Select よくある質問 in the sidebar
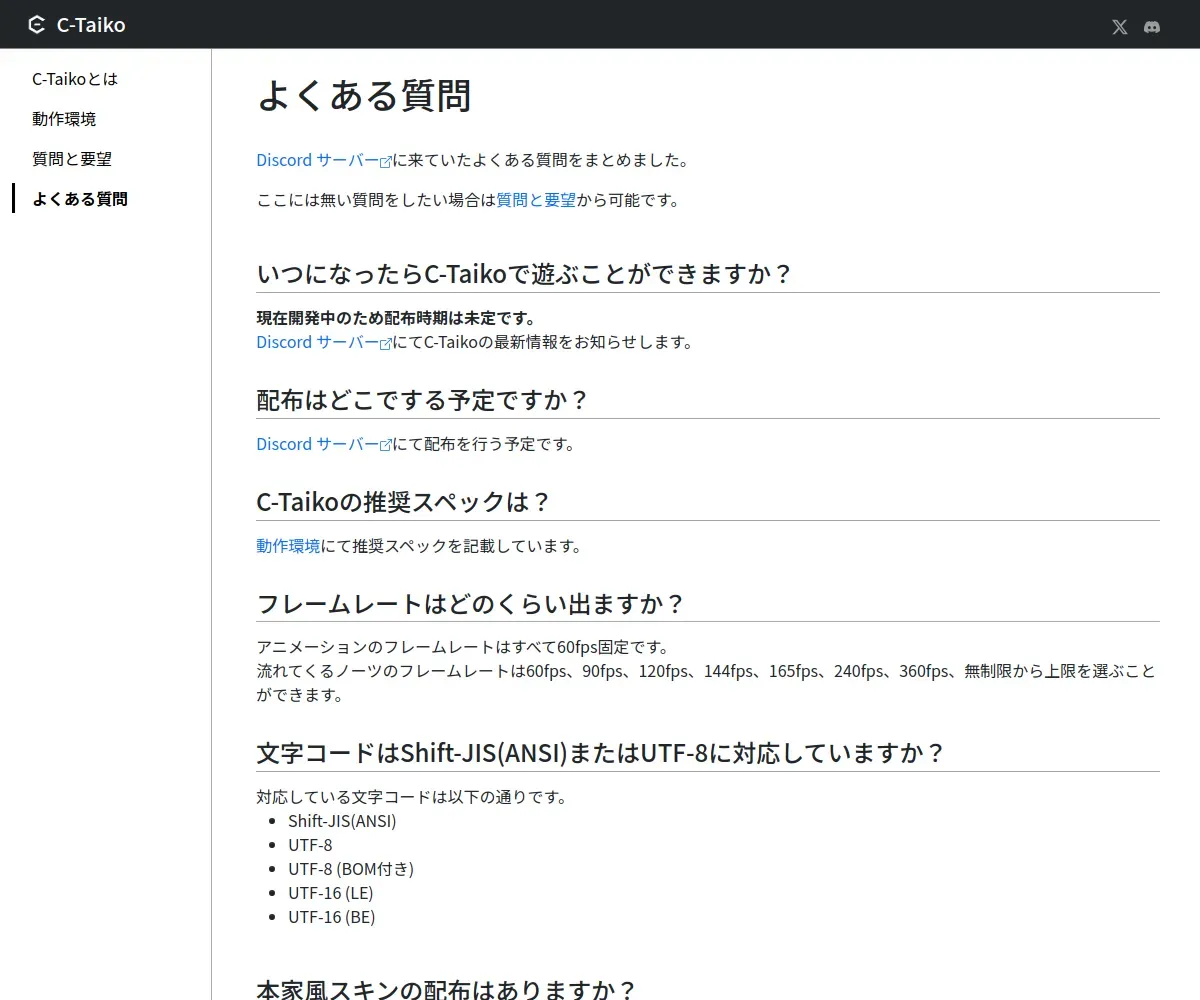Viewport: 1200px width, 1000px height. pyautogui.click(x=80, y=199)
